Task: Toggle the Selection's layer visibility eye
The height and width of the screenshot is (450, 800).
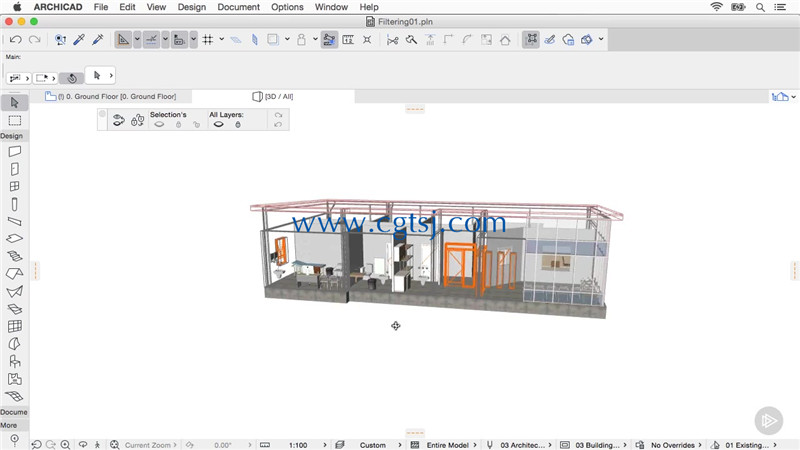Action: click(x=159, y=124)
